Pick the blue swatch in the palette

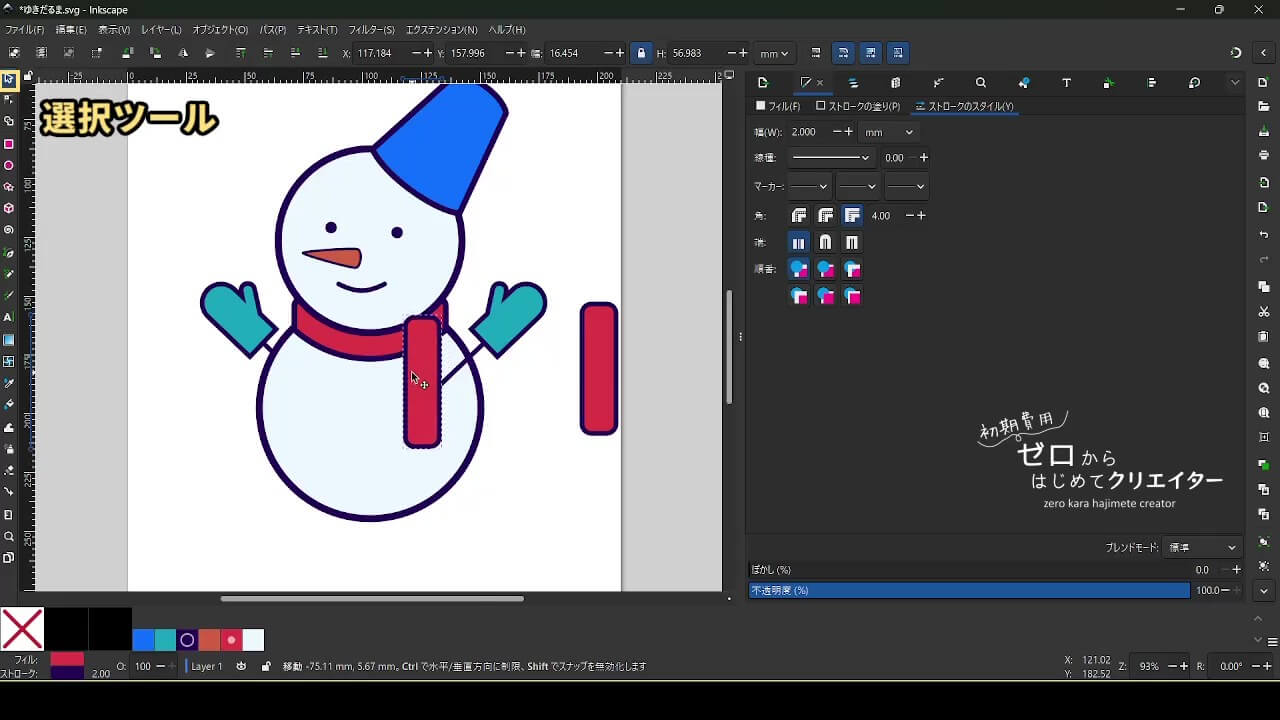point(143,640)
